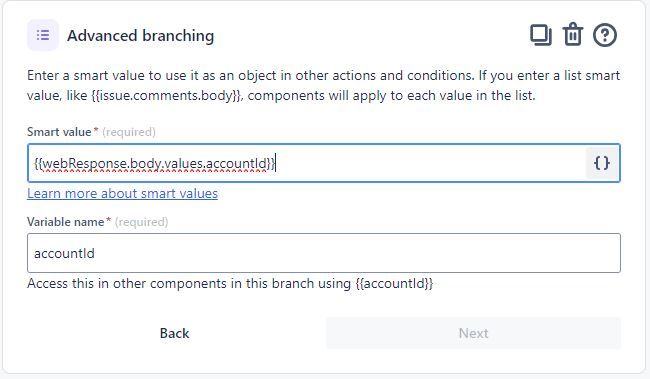Select the Advanced branching heading text

(x=141, y=36)
